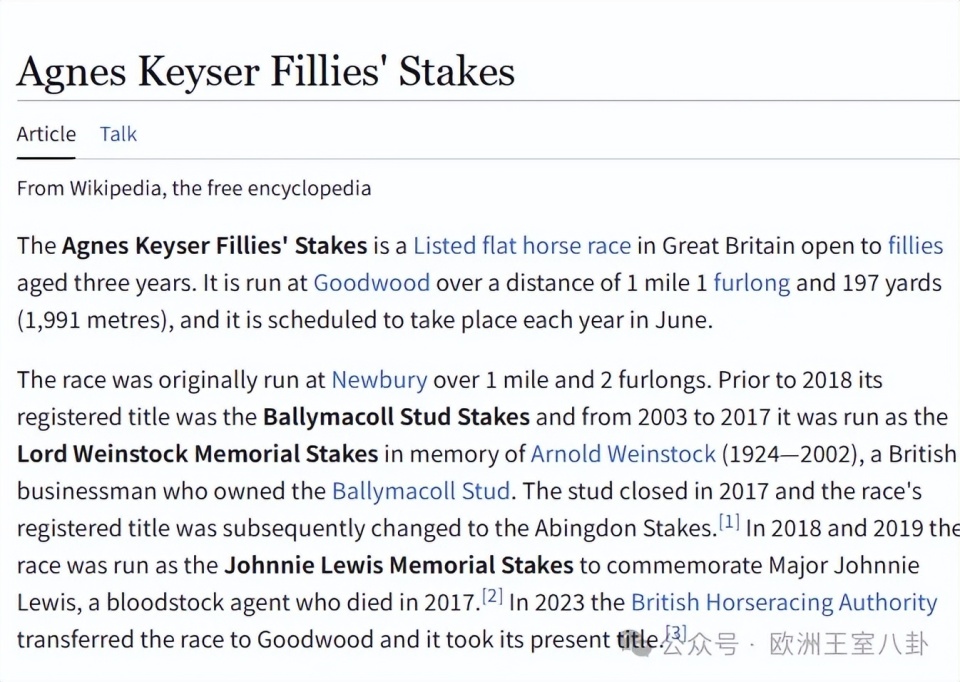The width and height of the screenshot is (960, 682).
Task: Open the British Horseracing Authority link
Action: pos(784,603)
